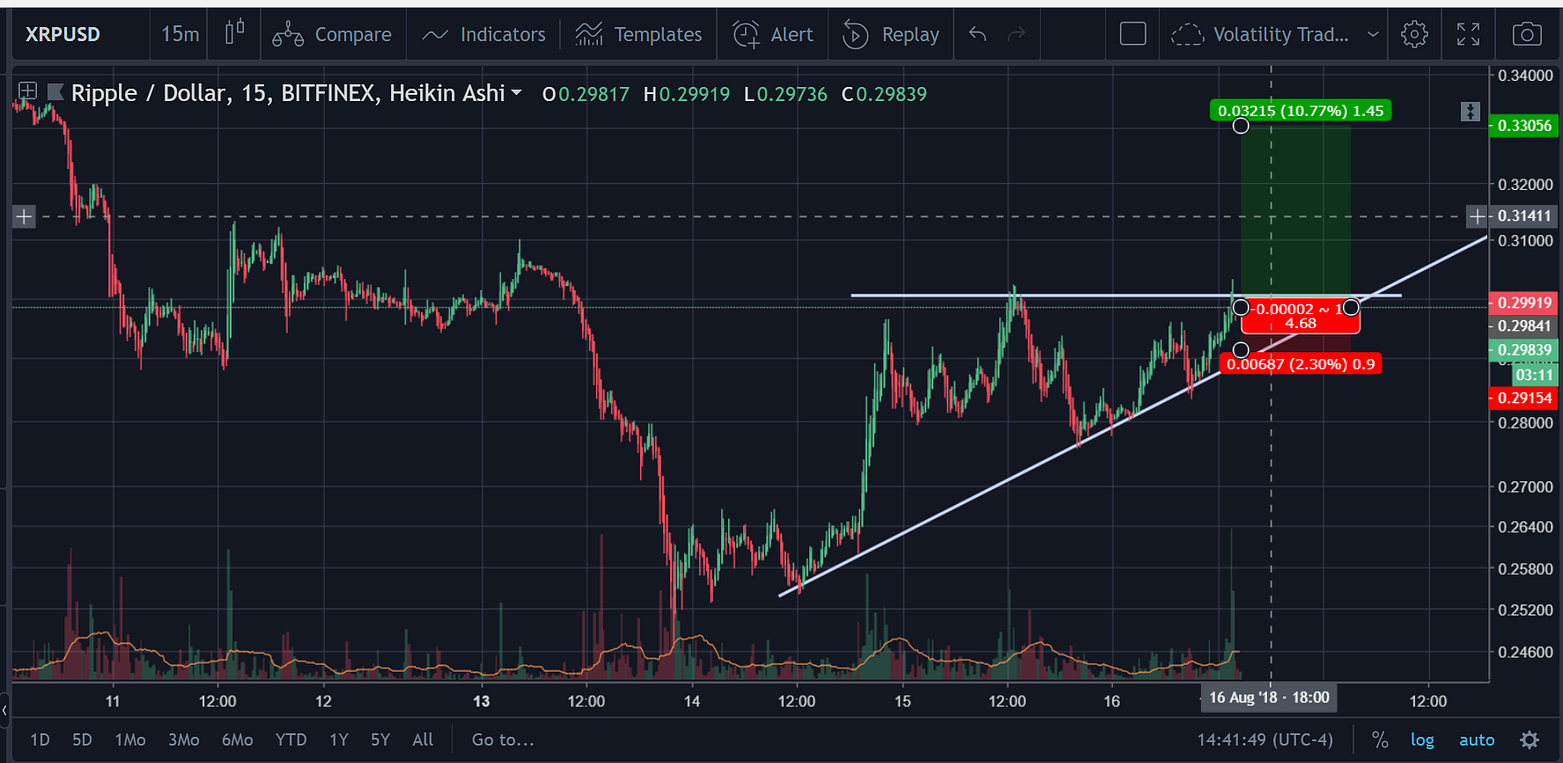Screen dimensions: 1563x763
Task: Take a chart snapshot with camera
Action: click(x=1526, y=34)
